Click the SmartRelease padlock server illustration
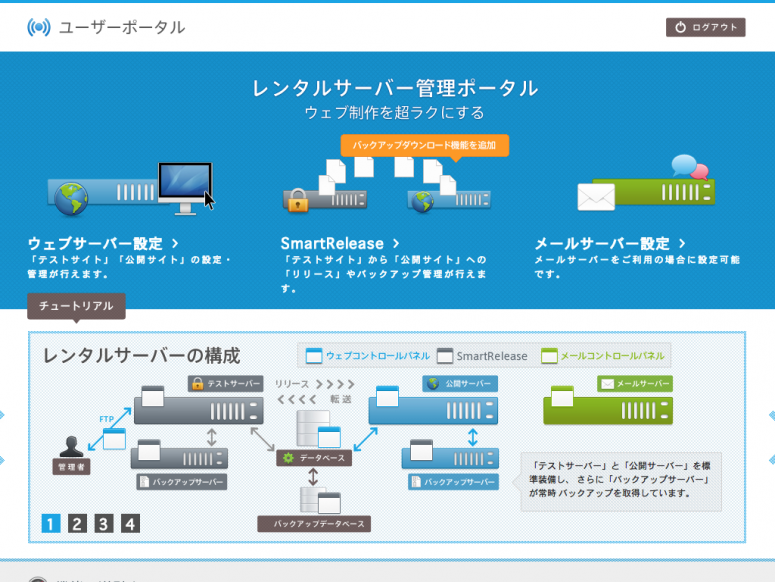This screenshot has height=582, width=775. [325, 195]
